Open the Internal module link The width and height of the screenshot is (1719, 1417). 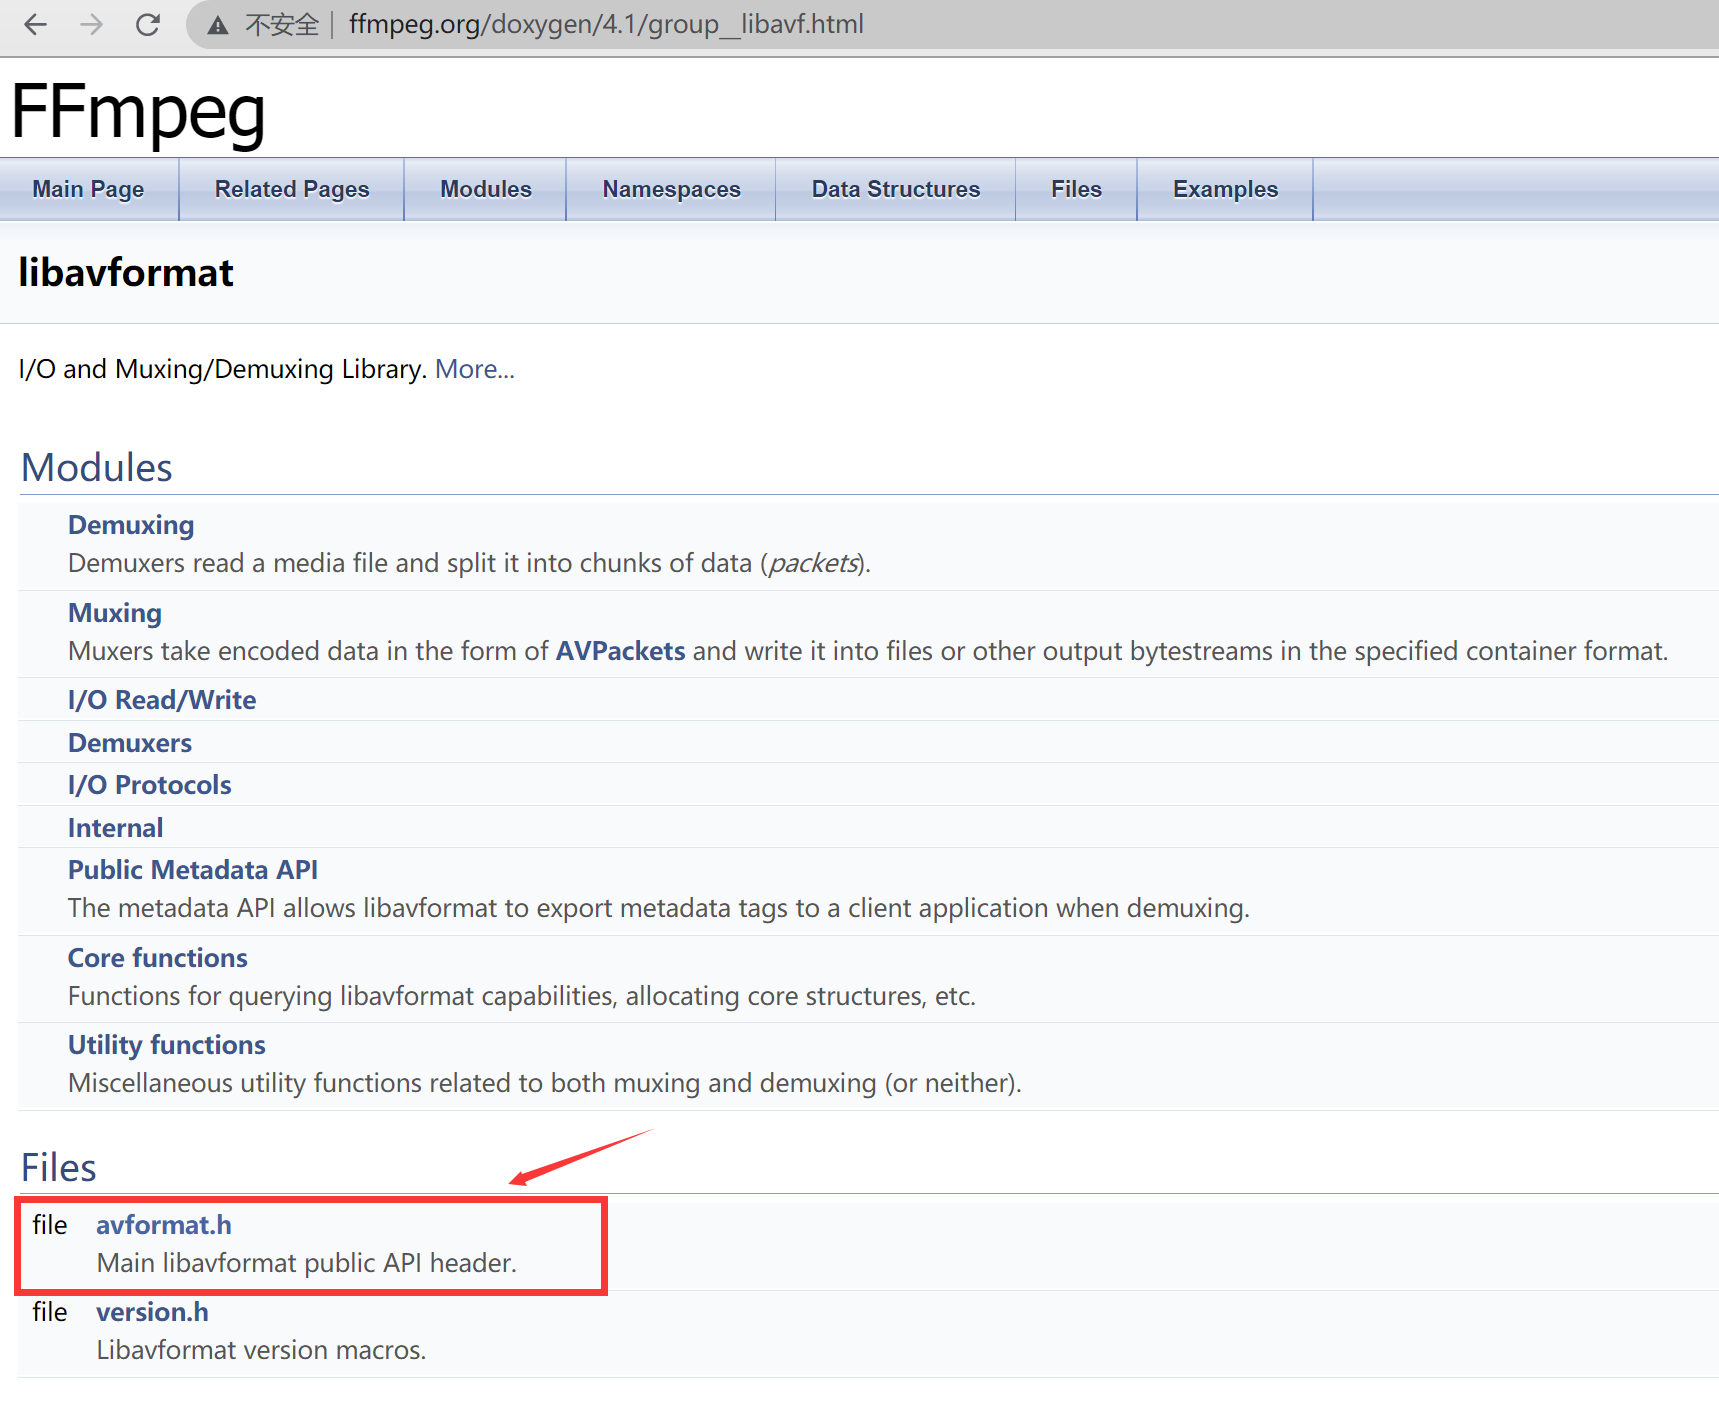point(115,828)
